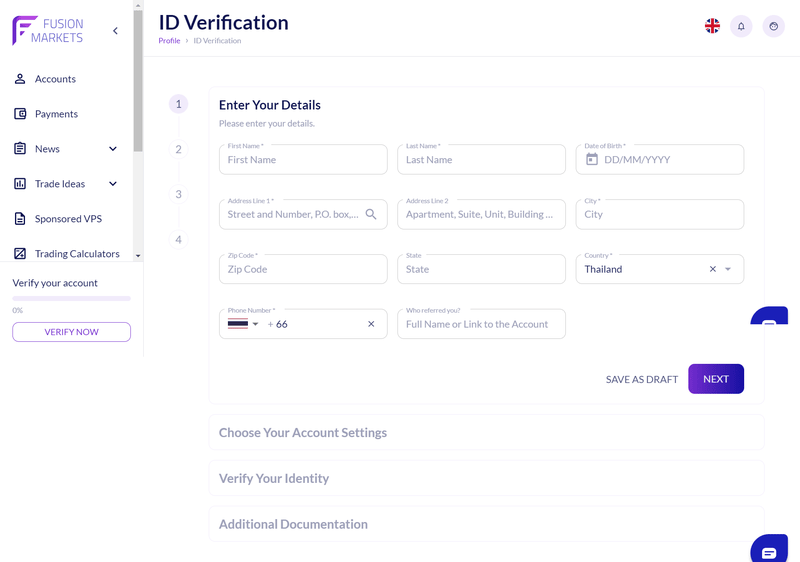Click the First Name input field
This screenshot has height=562, width=800.
coord(303,160)
